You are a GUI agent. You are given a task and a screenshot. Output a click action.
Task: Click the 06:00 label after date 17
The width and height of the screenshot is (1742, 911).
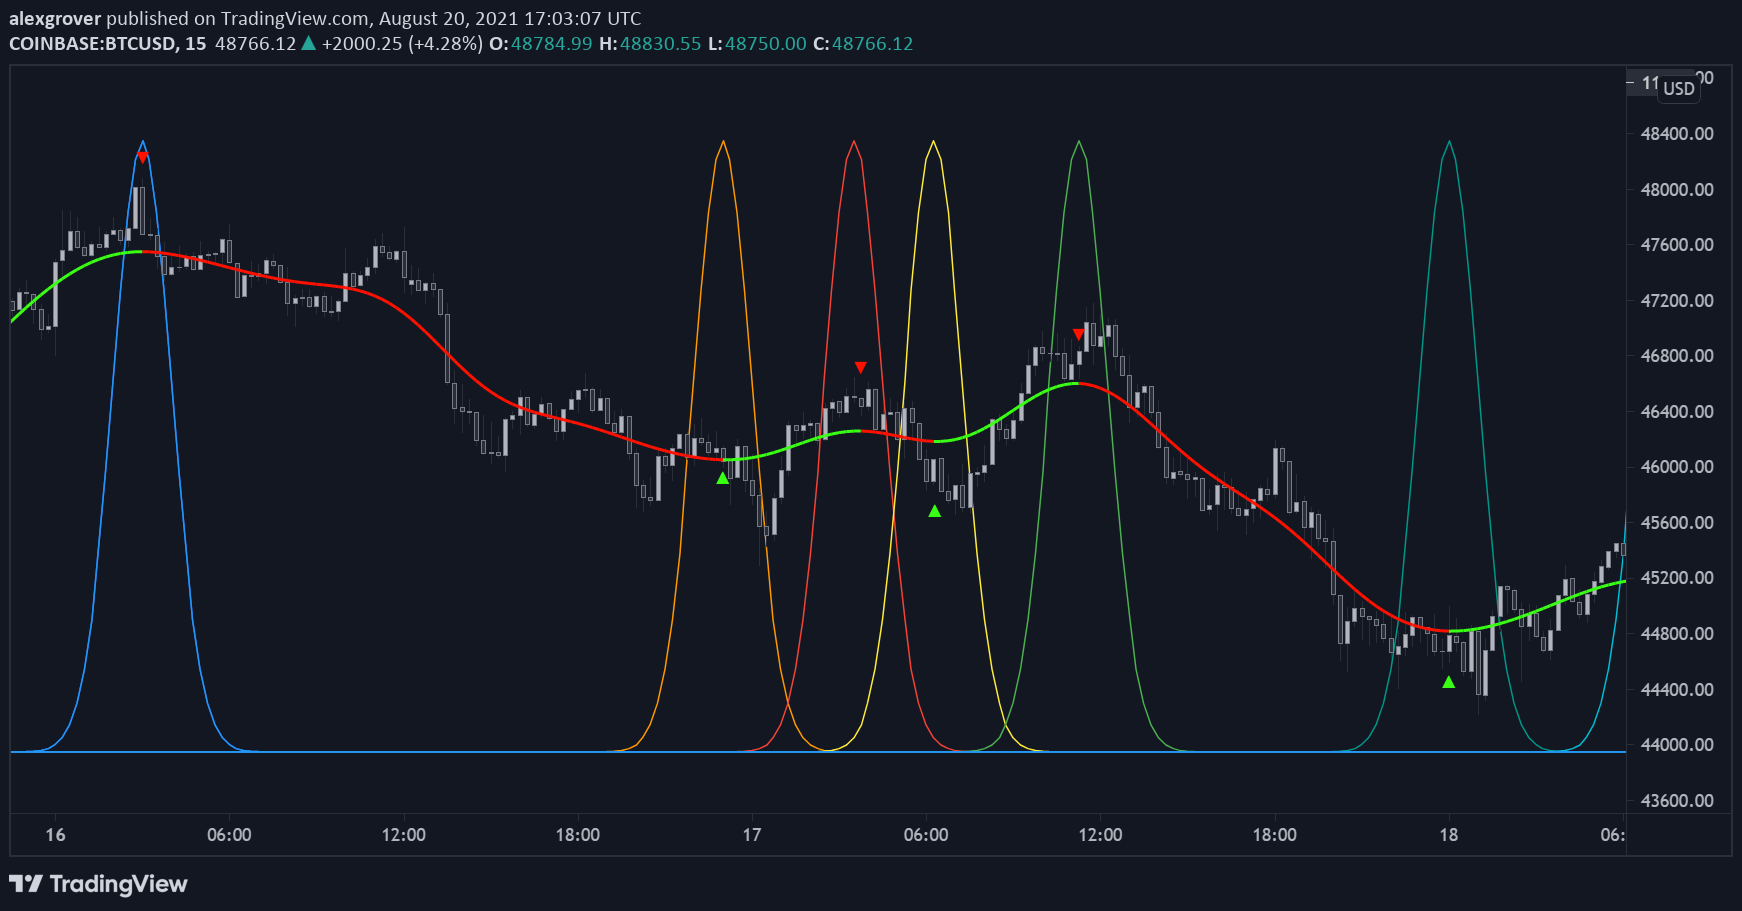point(926,835)
